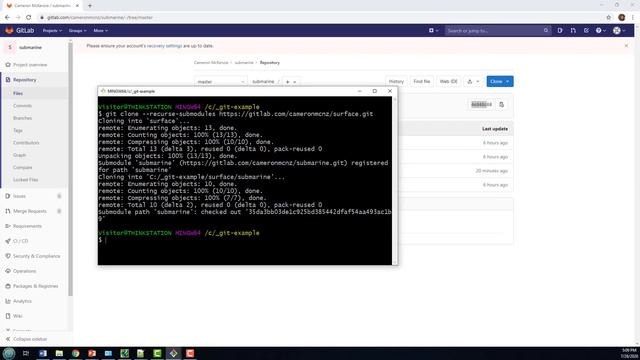Open Operations in the sidebar

(x=24, y=271)
